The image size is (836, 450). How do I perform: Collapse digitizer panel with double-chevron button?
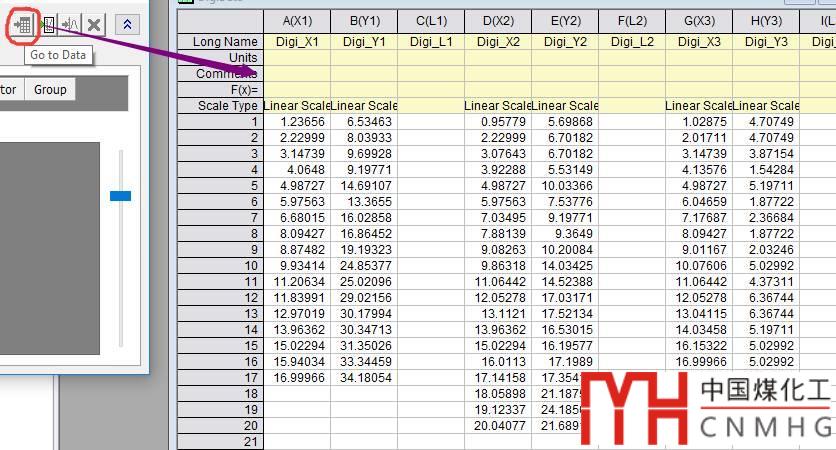point(127,25)
